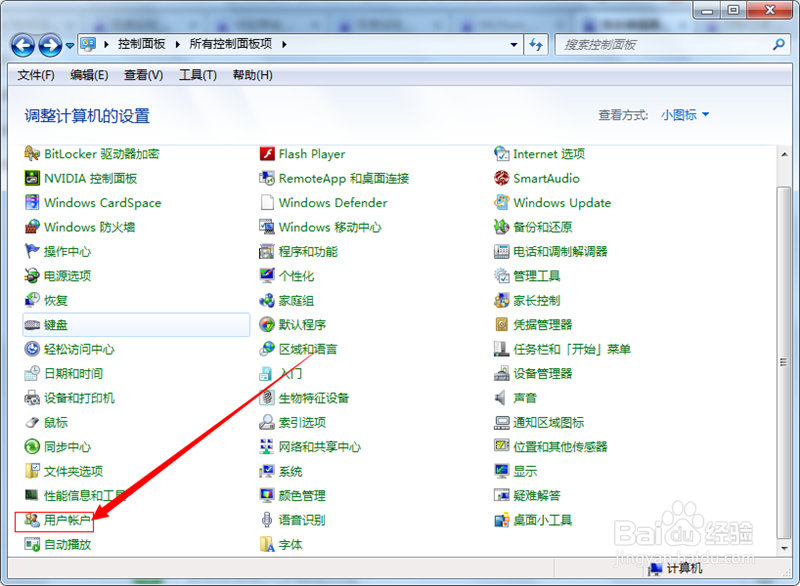This screenshot has height=586, width=800.
Task: Open the 凭据管理器 icon
Action: click(x=502, y=324)
